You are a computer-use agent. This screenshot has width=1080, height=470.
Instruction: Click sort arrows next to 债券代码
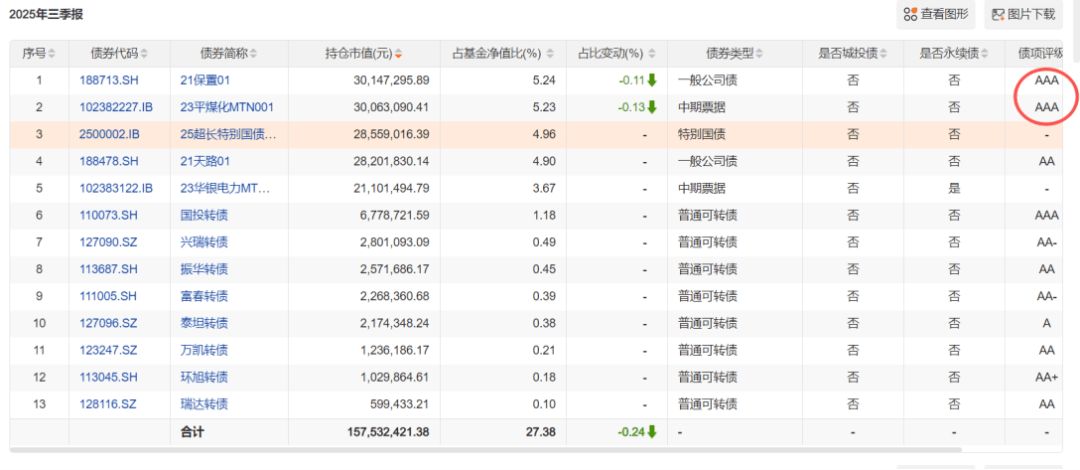[143, 54]
